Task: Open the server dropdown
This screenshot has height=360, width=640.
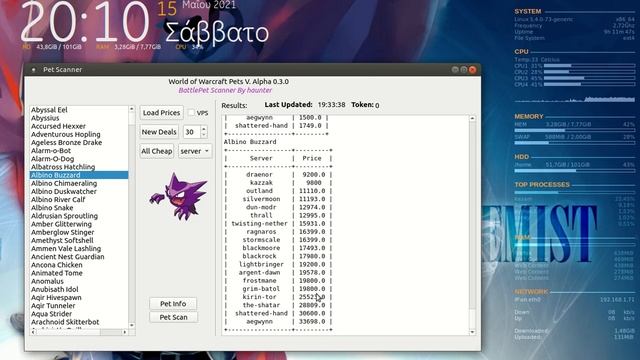Action: tap(195, 151)
